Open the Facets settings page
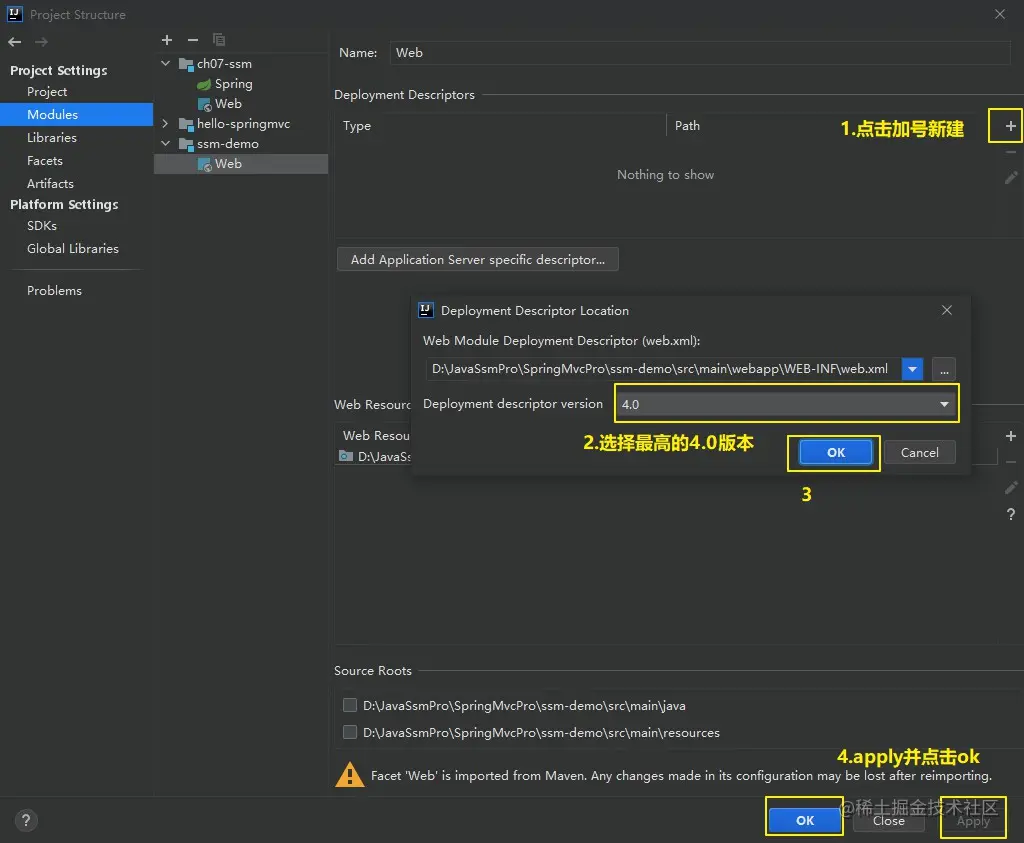The height and width of the screenshot is (843, 1024). coord(44,161)
